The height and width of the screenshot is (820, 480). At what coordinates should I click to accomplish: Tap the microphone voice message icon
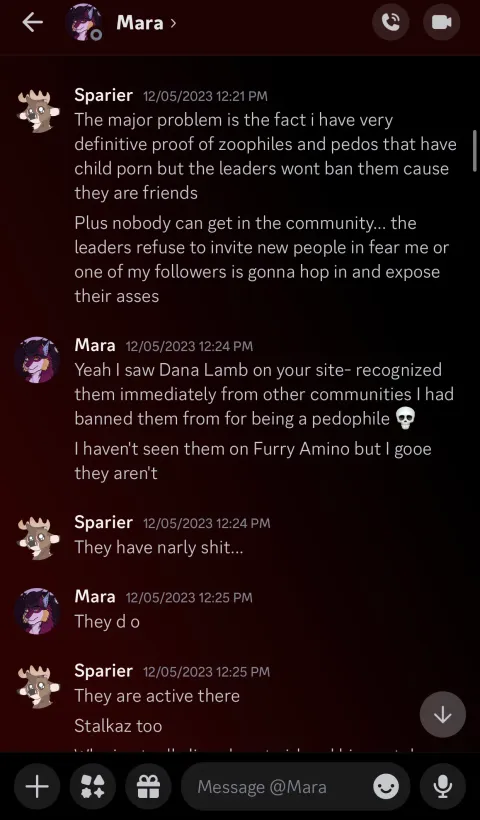[442, 787]
